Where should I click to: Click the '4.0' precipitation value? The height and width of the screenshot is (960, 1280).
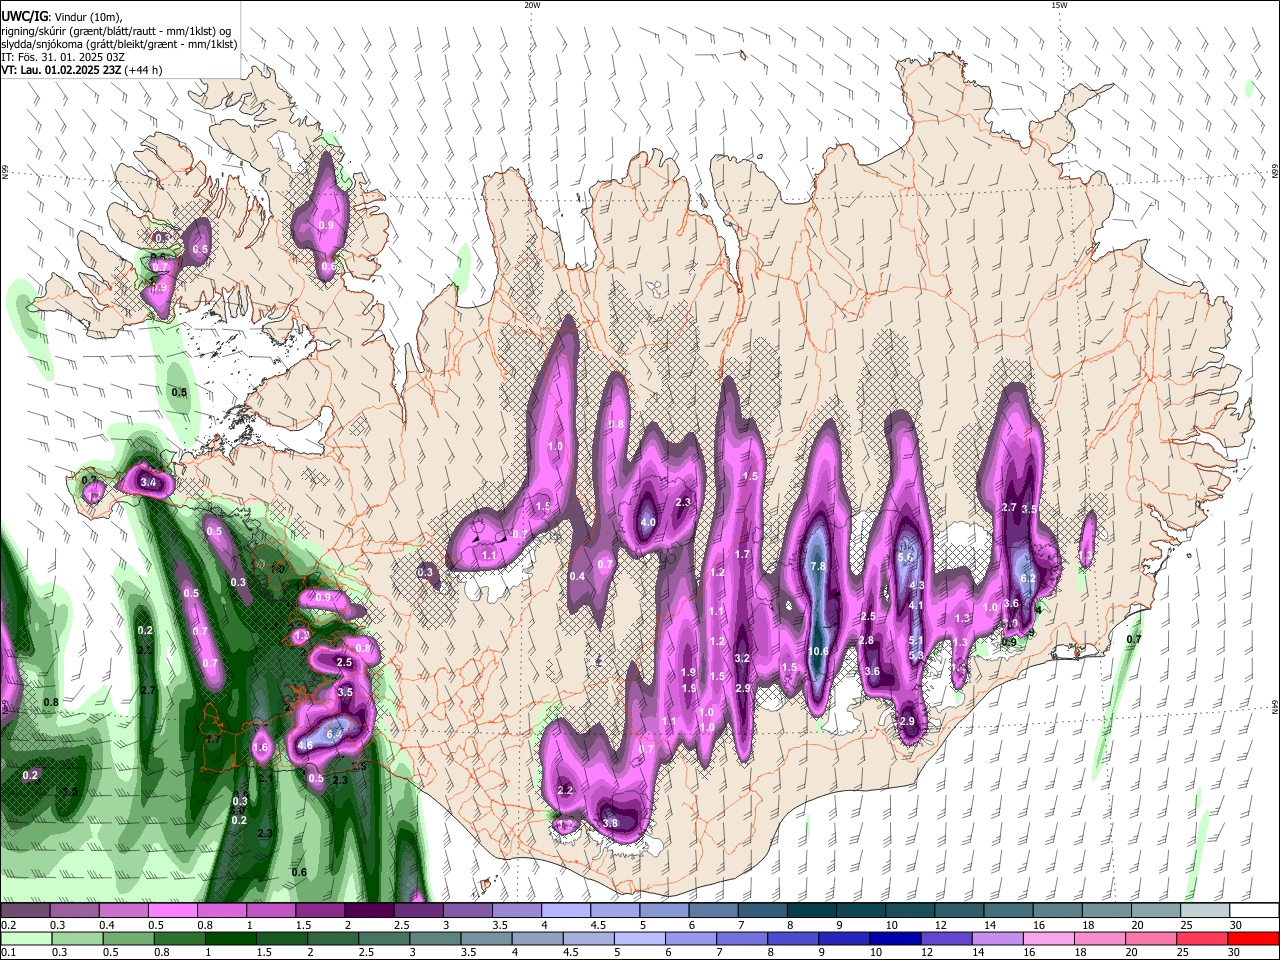click(x=647, y=522)
